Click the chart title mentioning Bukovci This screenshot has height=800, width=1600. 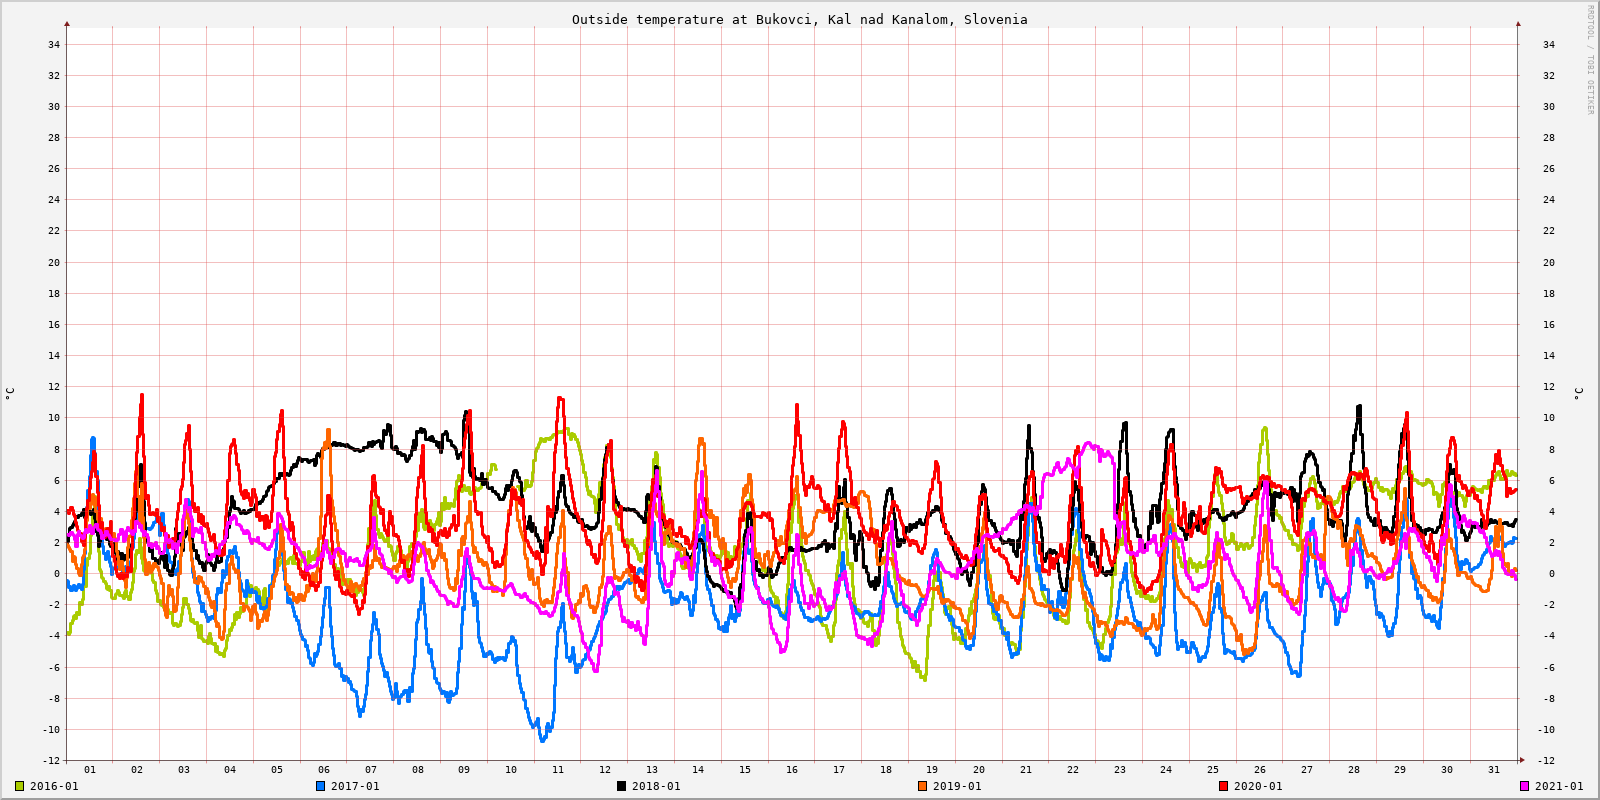799,19
